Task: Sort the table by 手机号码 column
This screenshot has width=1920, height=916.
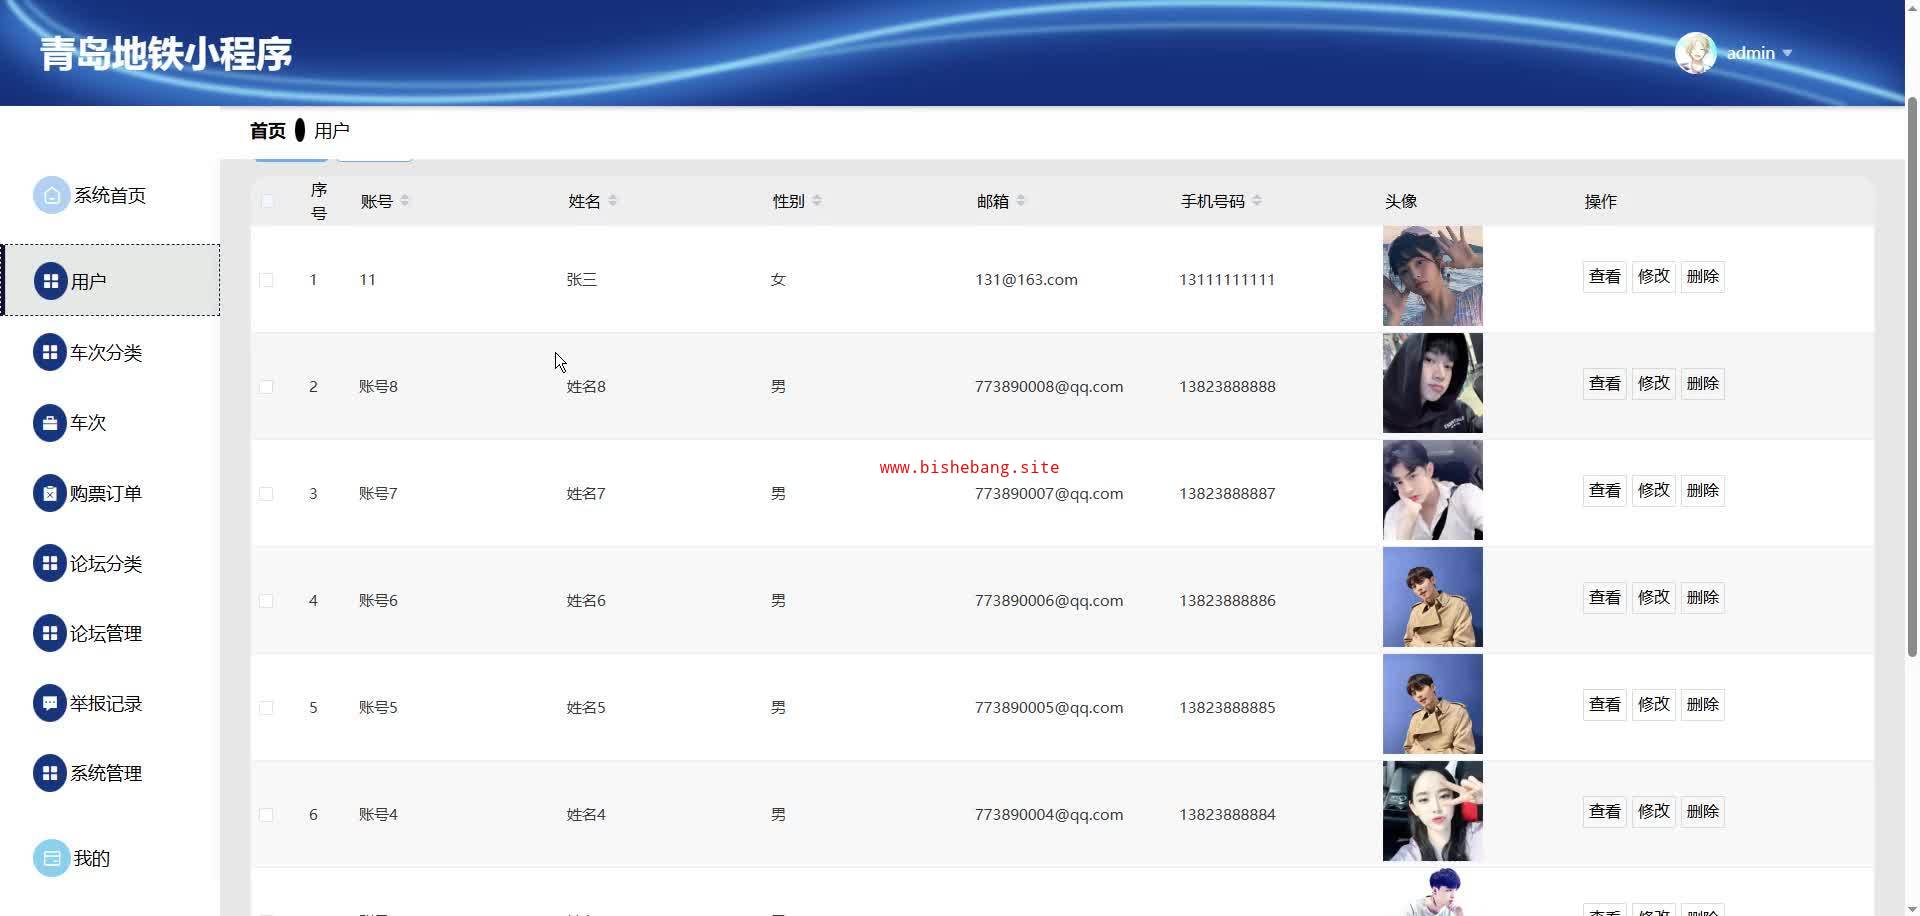Action: tap(1257, 201)
